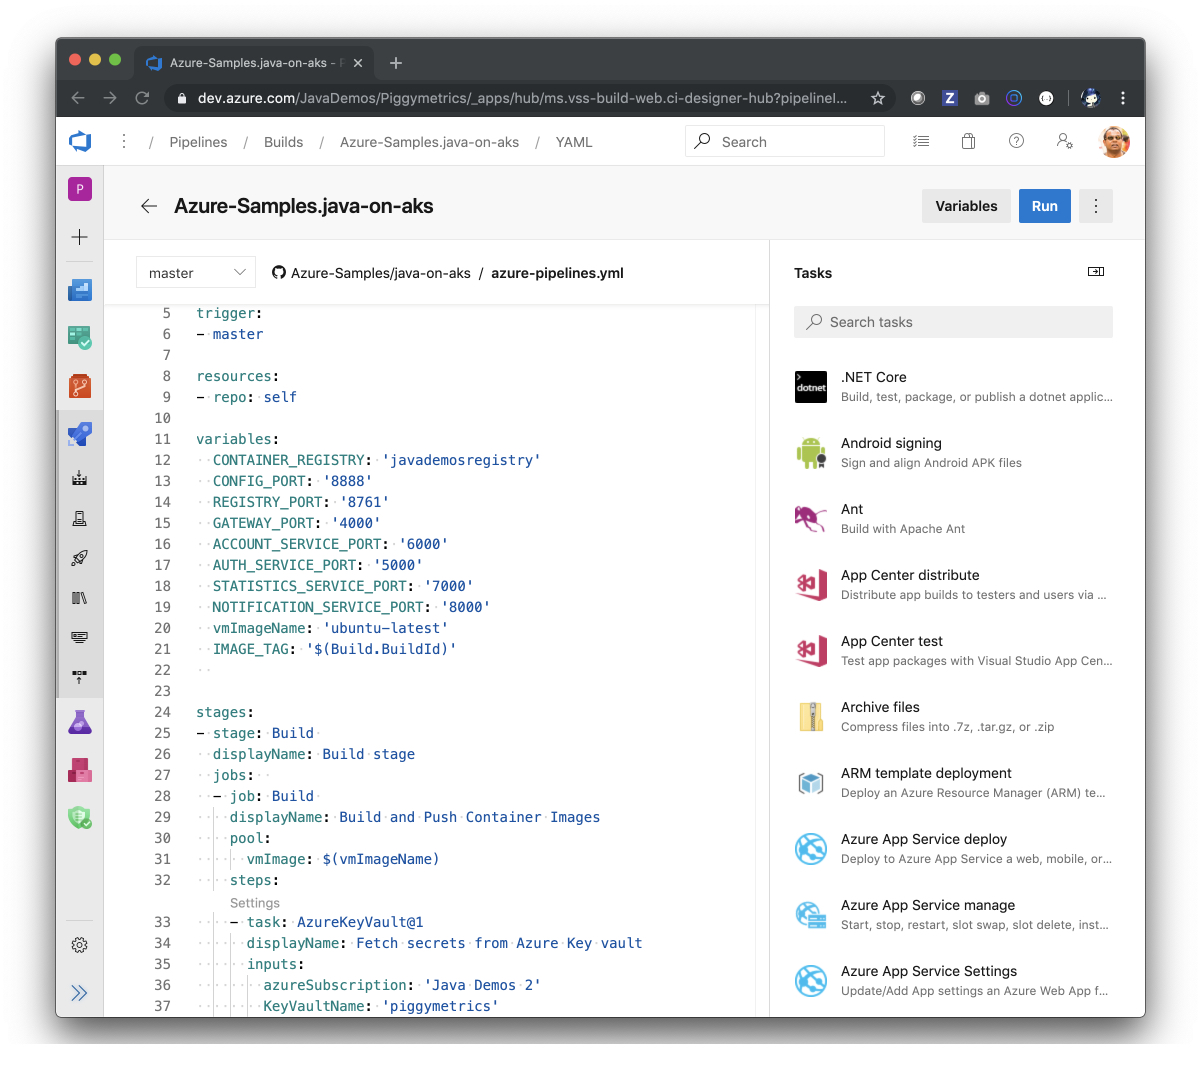Go back using arrow beside pipeline title
This screenshot has height=1091, width=1201.
pos(149,206)
